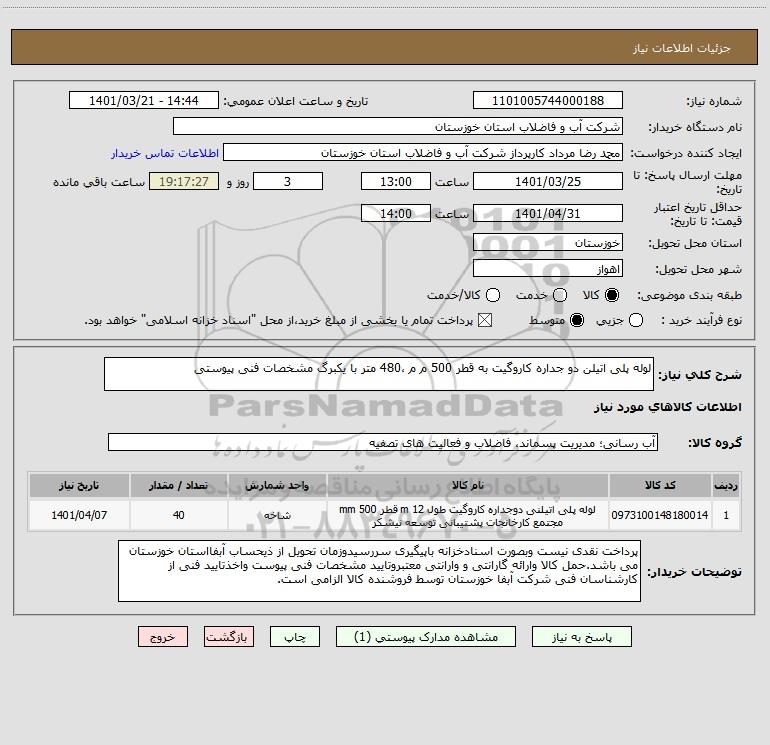Image resolution: width=770 pixels, height=745 pixels.
Task: Open مشاهده مدارک پیوستی (1) button
Action: pos(426,637)
